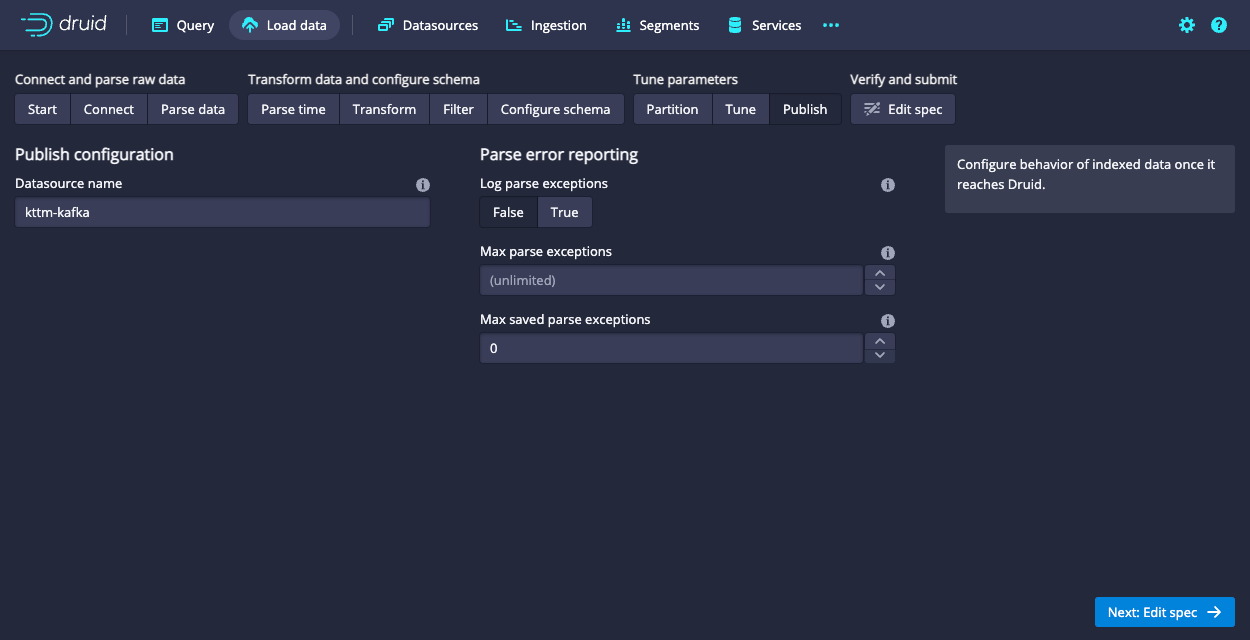Select the Publish stage toggle button

pyautogui.click(x=805, y=109)
